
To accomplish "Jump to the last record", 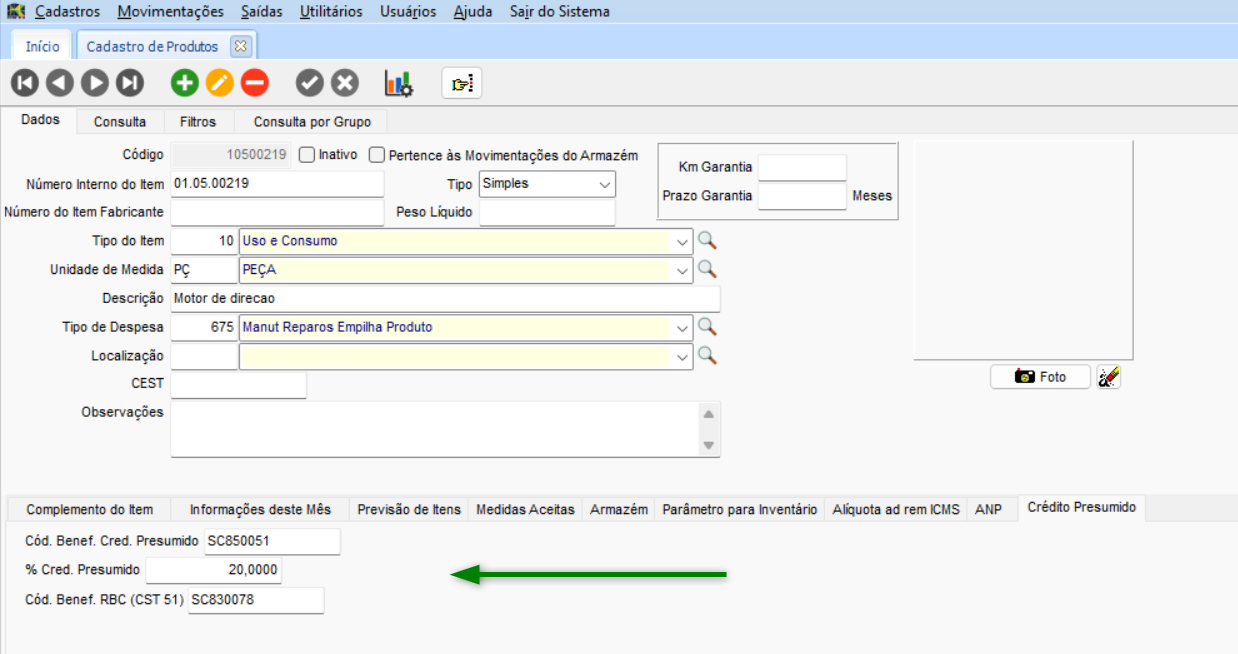I will 130,83.
